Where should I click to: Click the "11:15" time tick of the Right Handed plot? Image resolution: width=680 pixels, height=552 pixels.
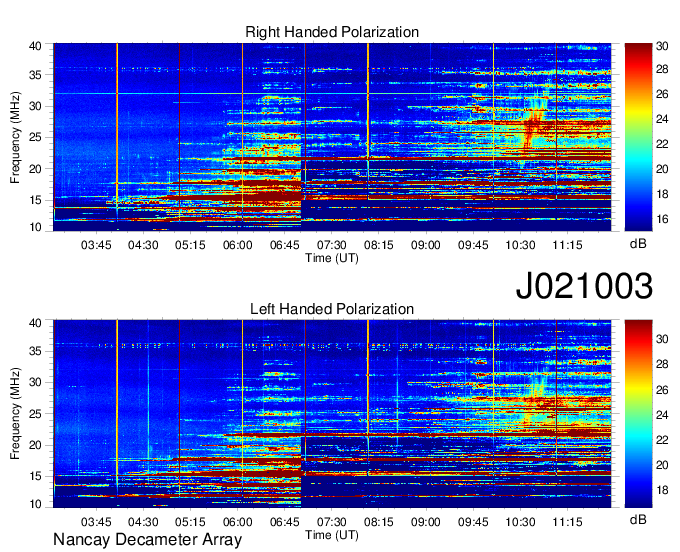tap(567, 245)
